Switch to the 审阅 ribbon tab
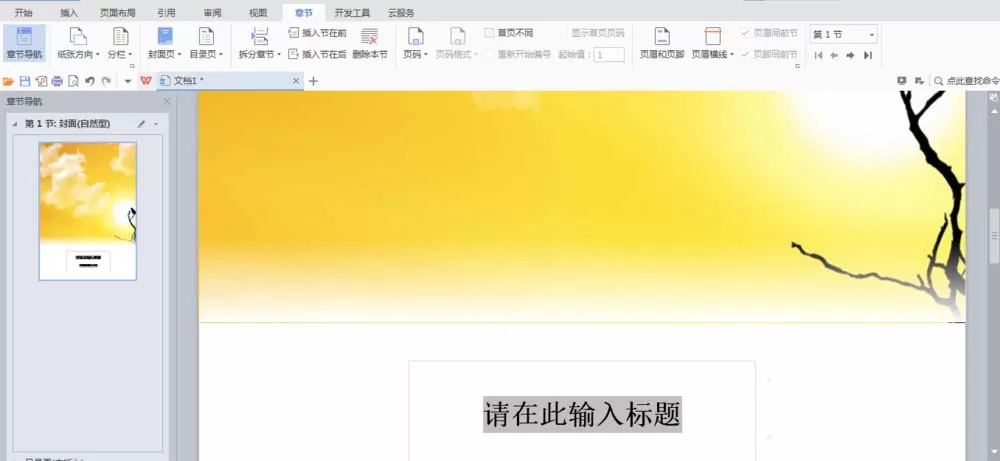The height and width of the screenshot is (461, 1000). click(x=212, y=13)
